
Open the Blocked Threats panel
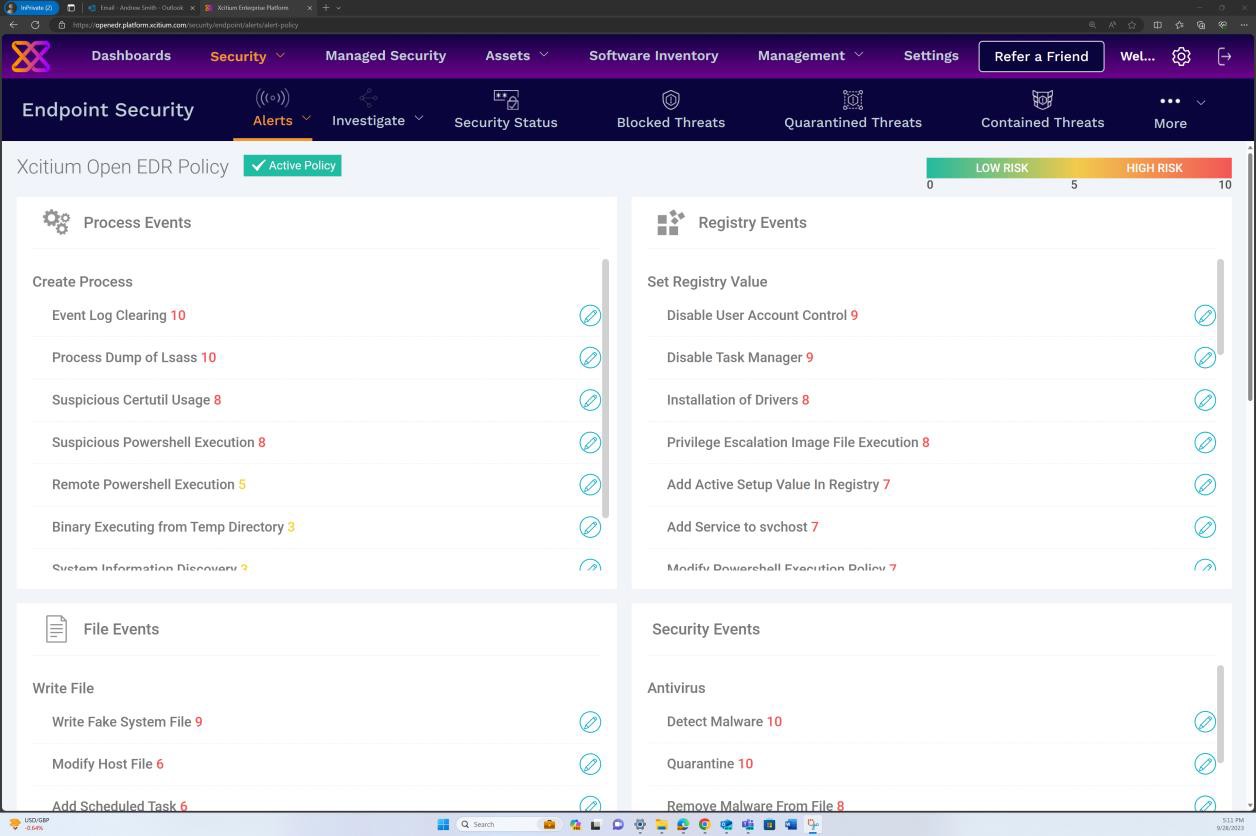pyautogui.click(x=670, y=110)
